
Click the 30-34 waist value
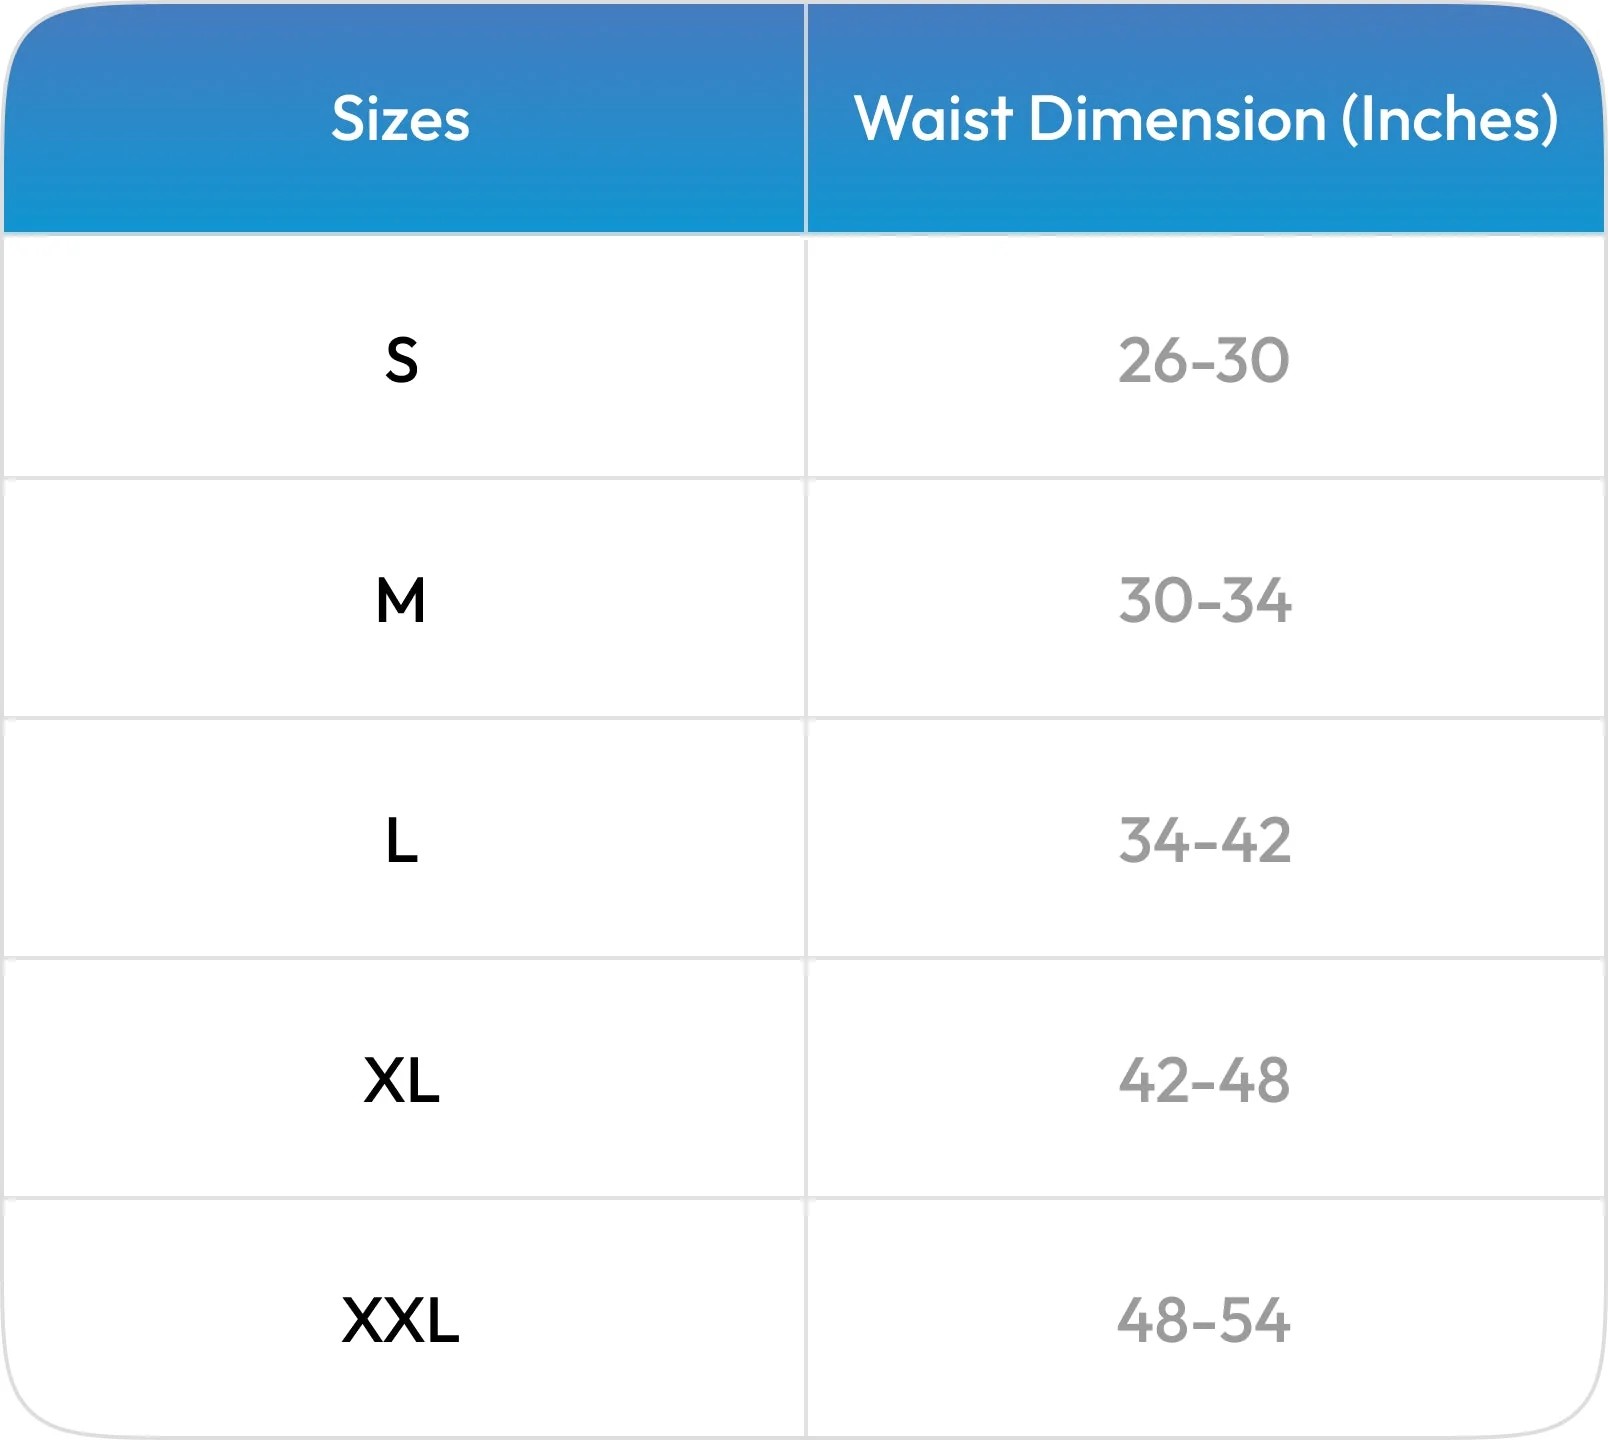click(x=1205, y=600)
